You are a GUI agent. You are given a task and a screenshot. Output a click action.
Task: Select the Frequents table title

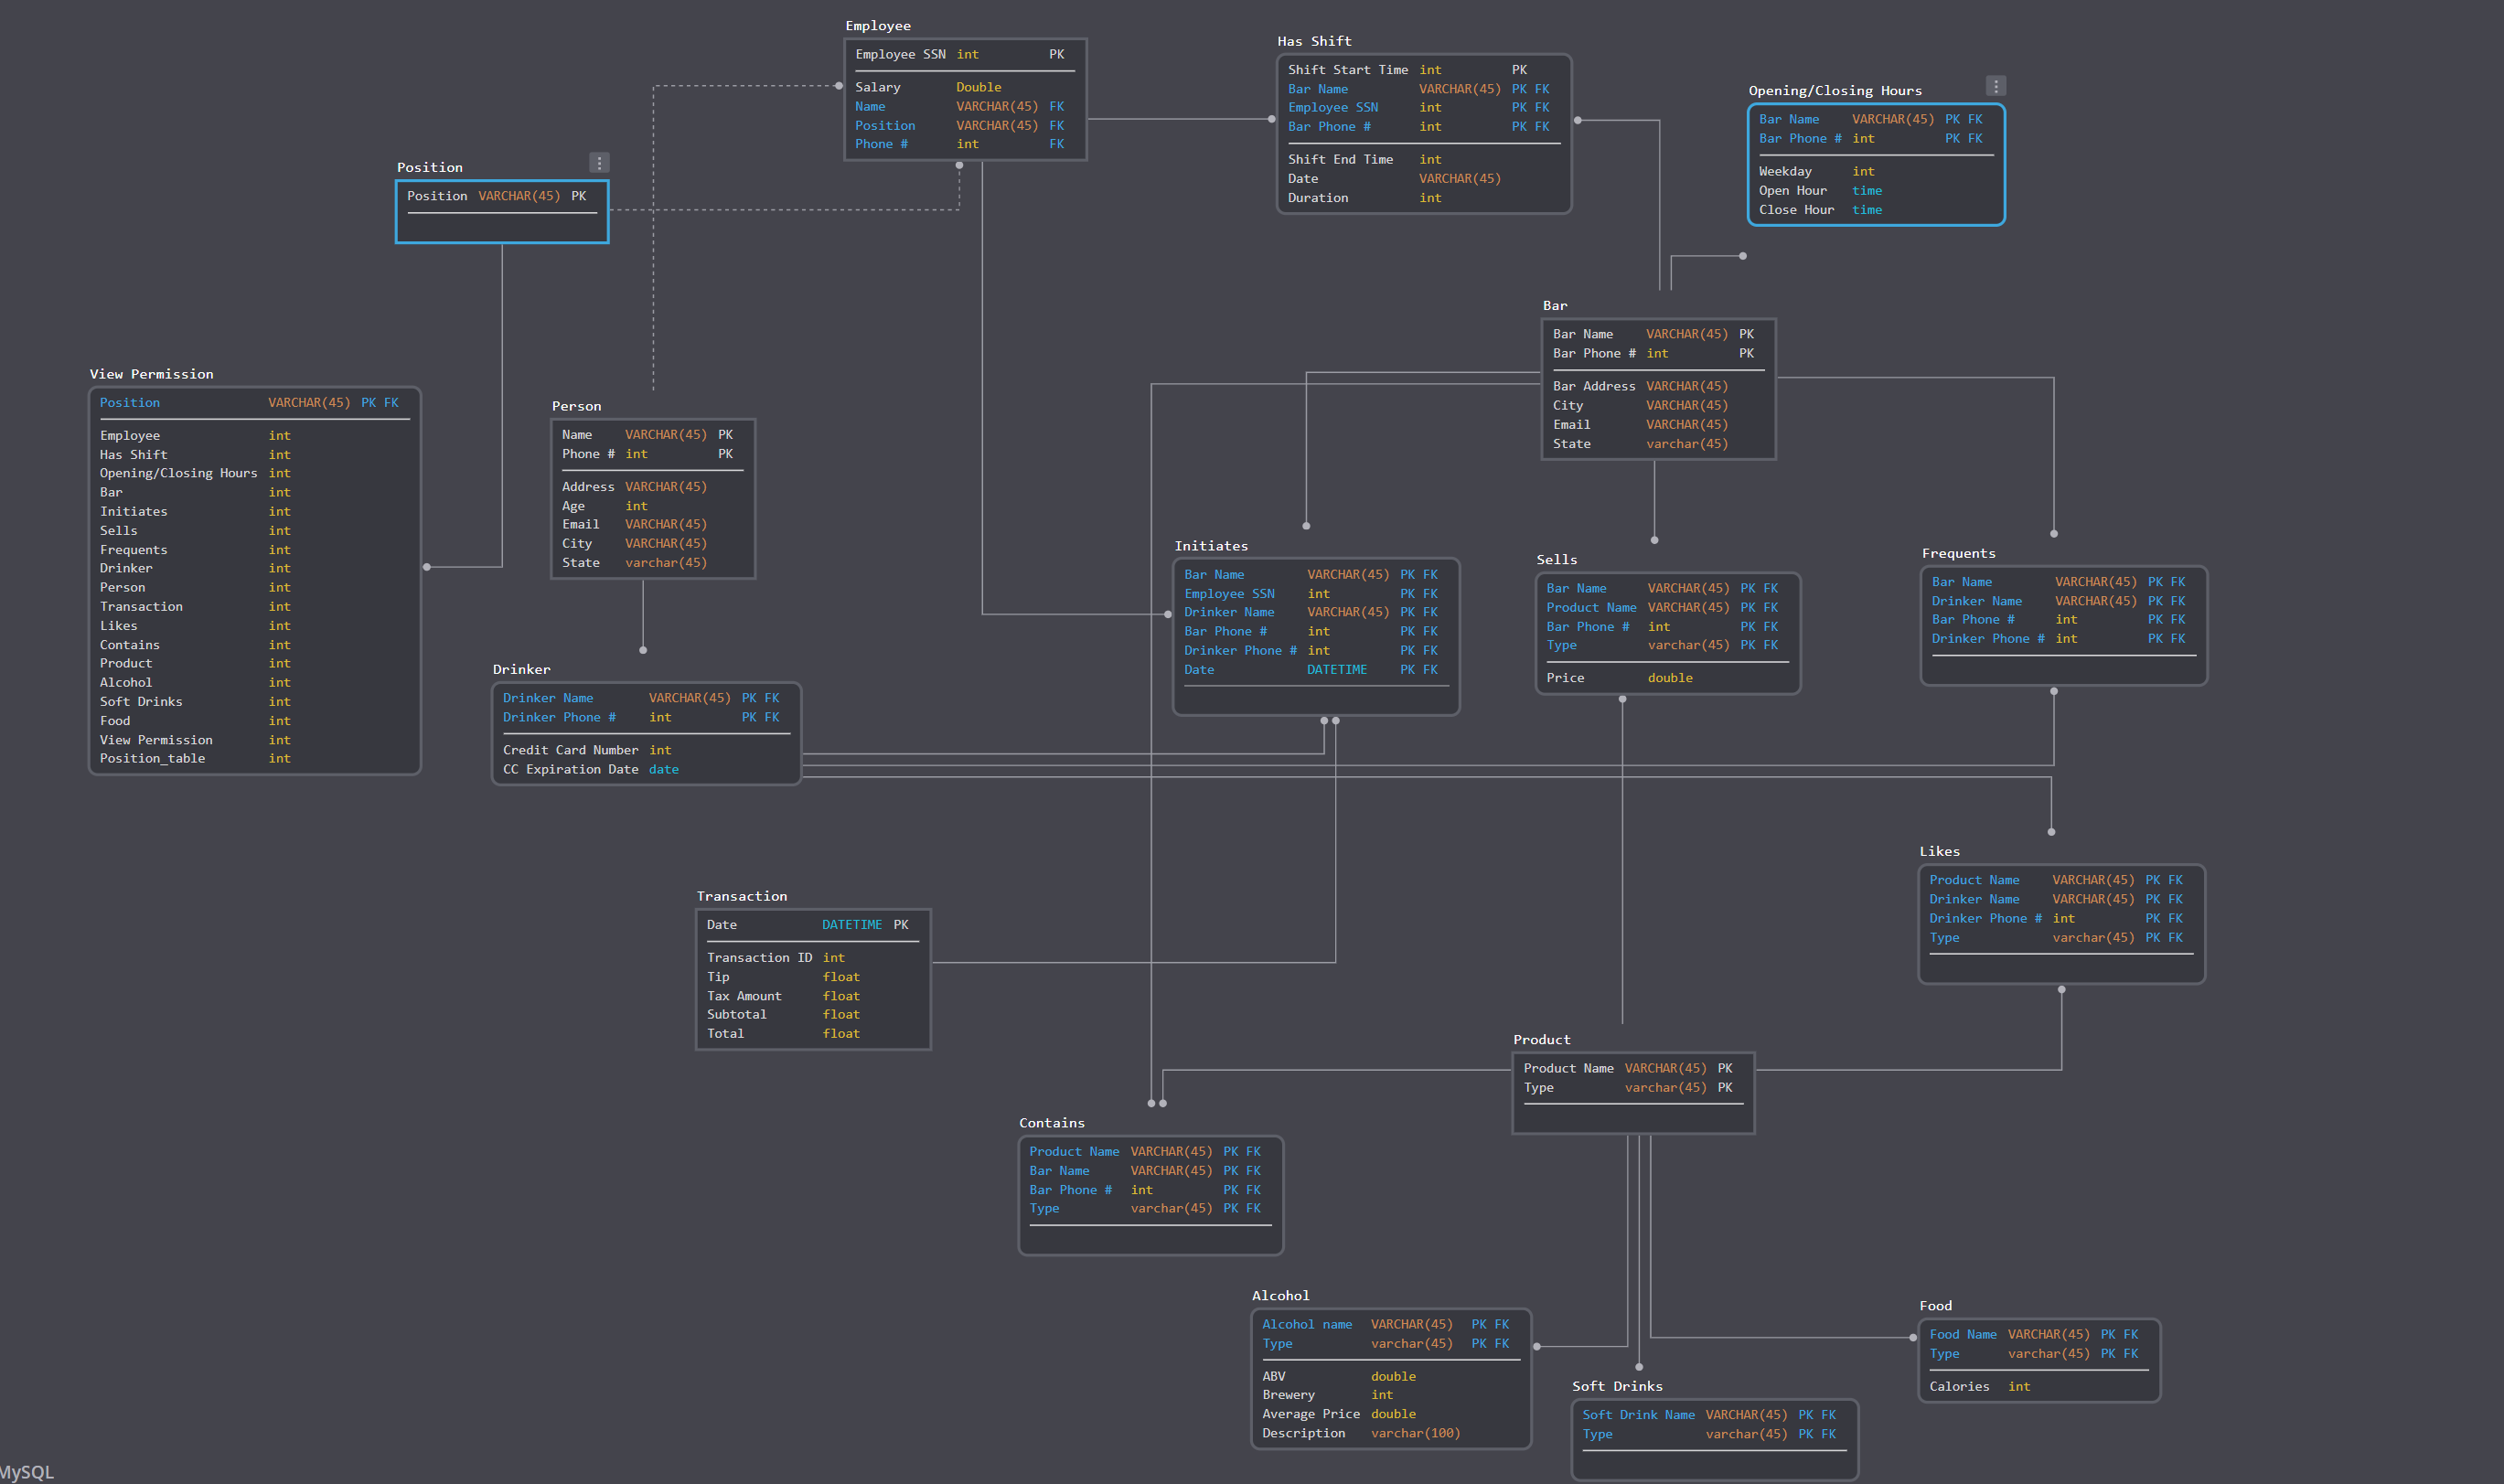[x=1958, y=554]
